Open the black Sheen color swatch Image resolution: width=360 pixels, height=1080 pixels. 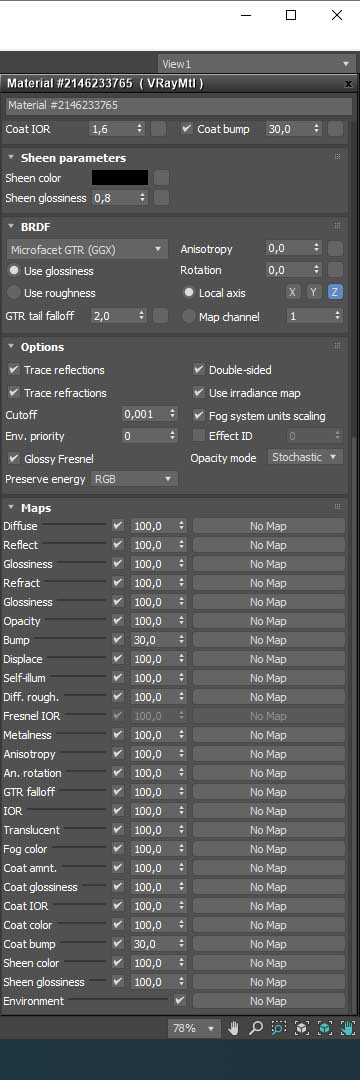click(x=120, y=178)
